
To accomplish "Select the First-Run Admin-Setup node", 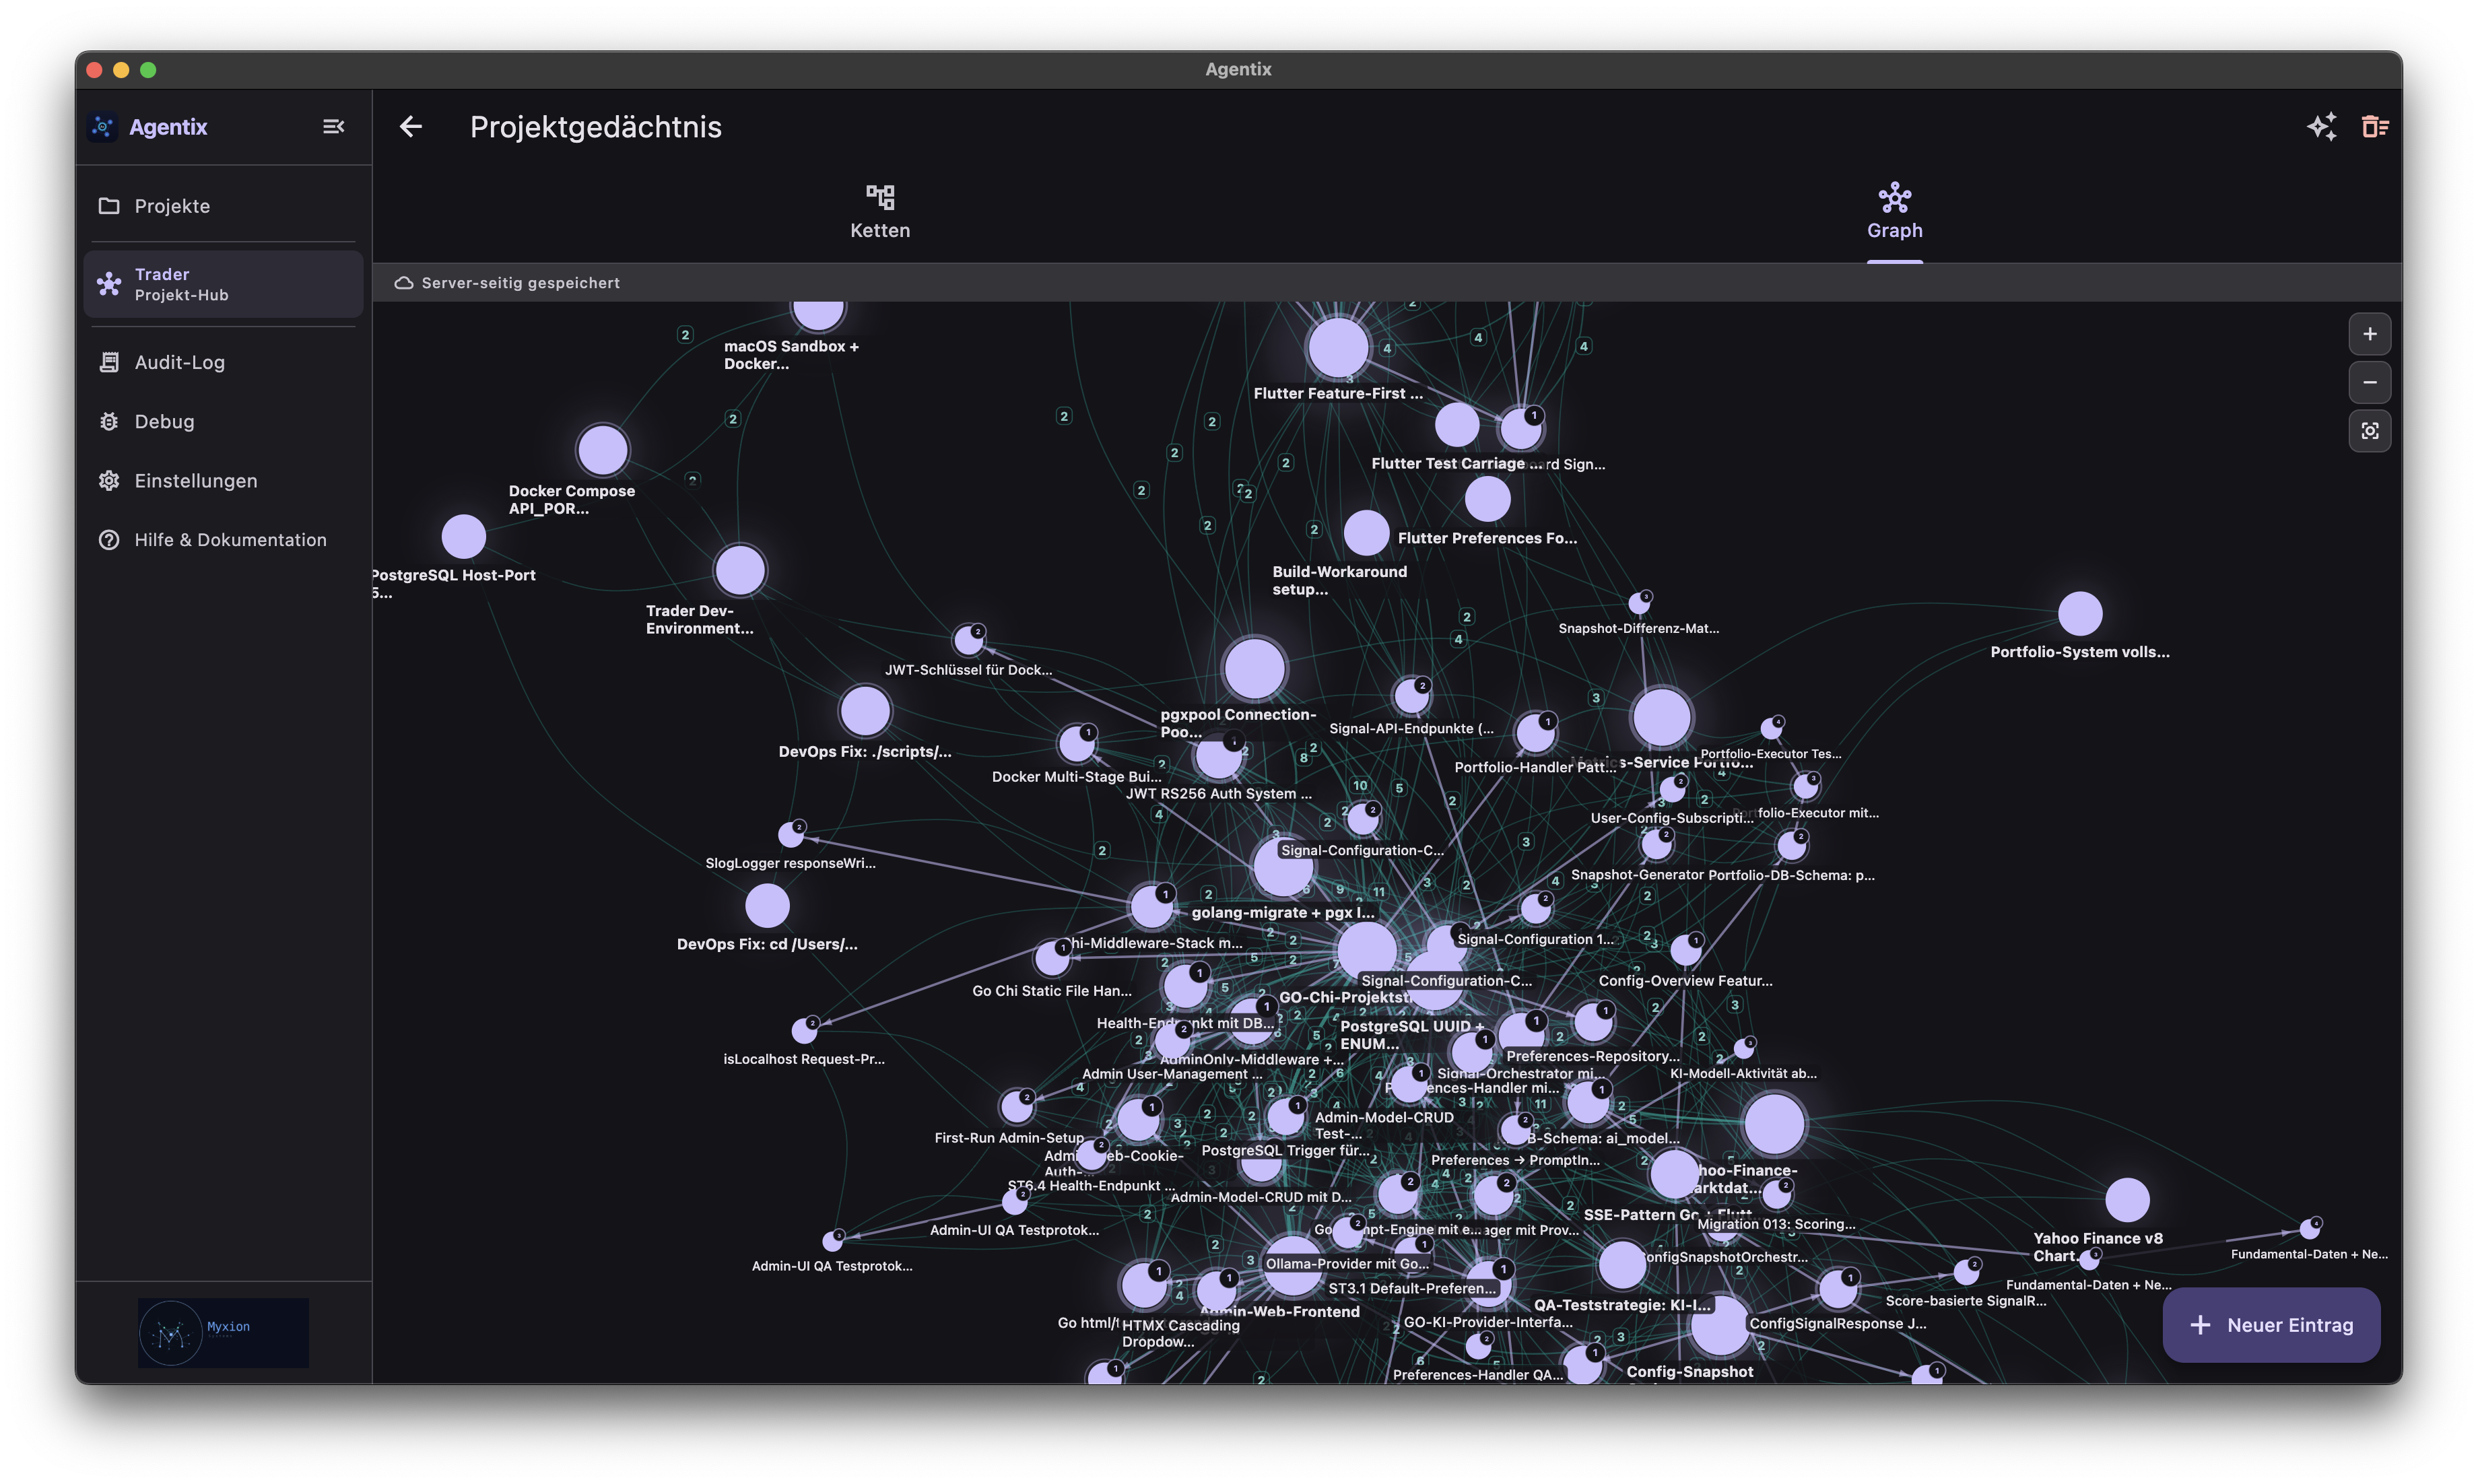I will (x=1017, y=1107).
